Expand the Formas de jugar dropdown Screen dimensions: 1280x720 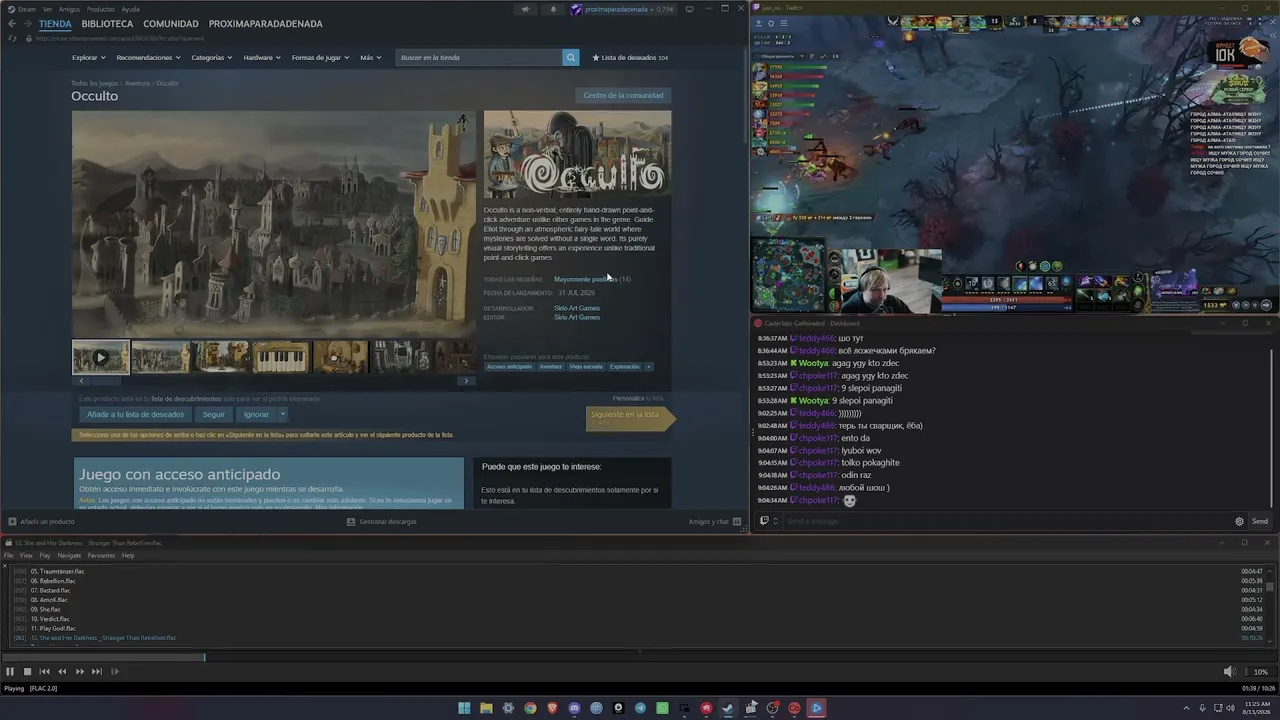coord(320,57)
